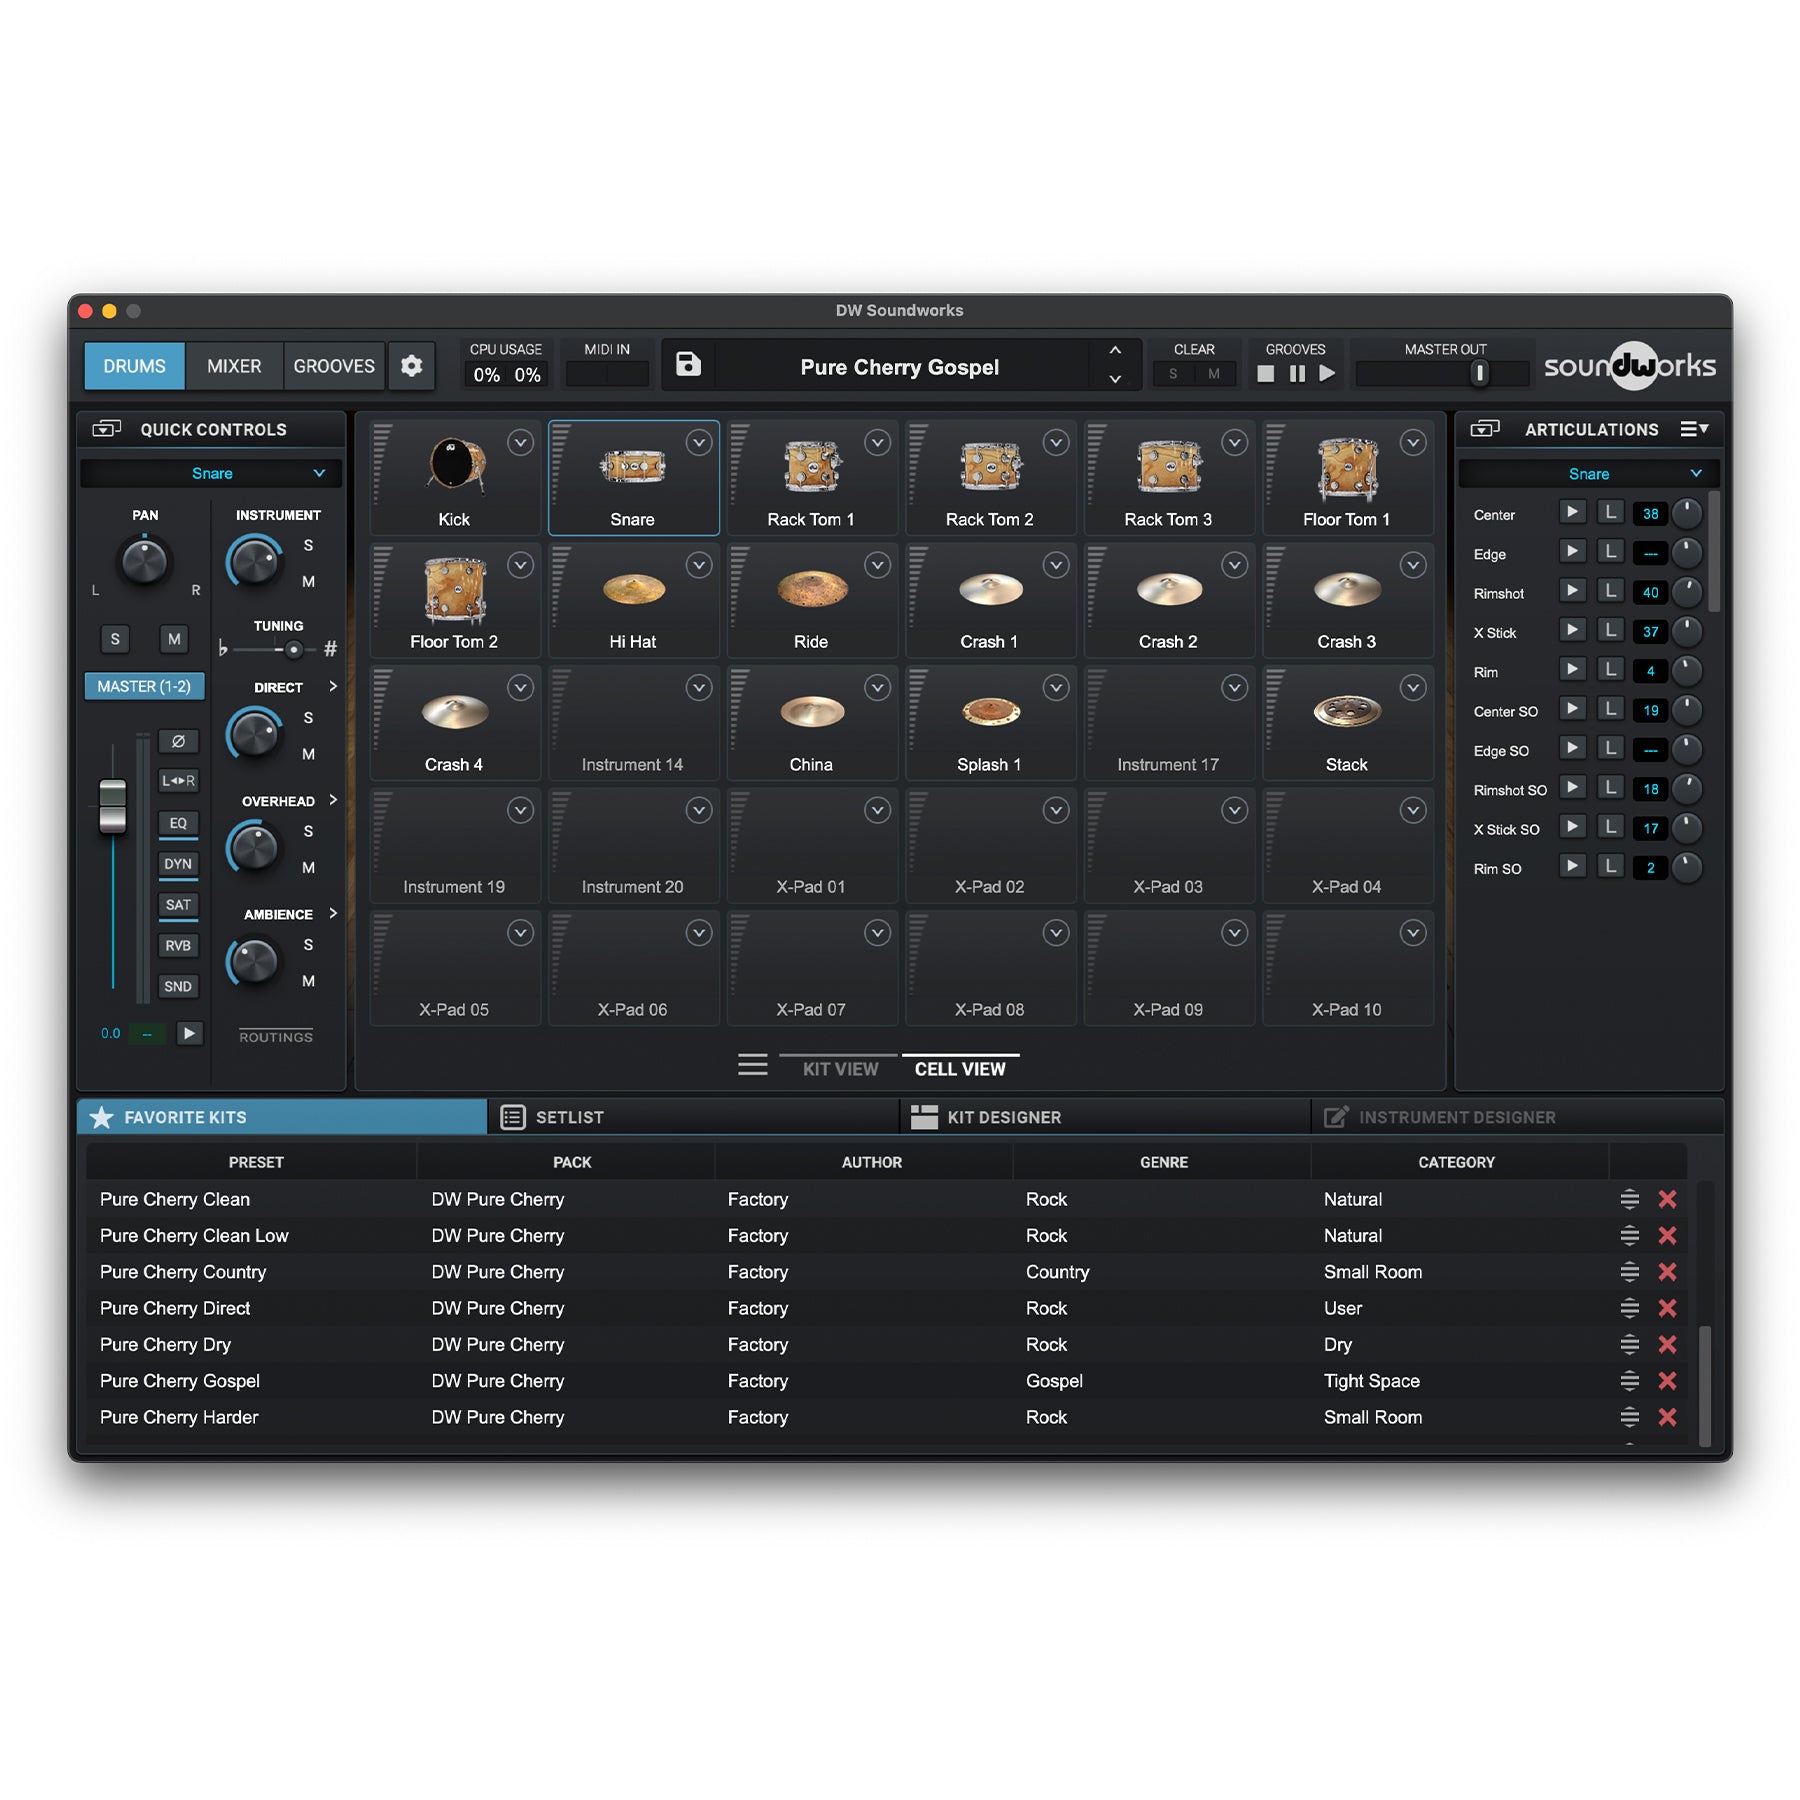Solo the Direct channel
Screen dimensions: 1800x1800
pos(308,718)
